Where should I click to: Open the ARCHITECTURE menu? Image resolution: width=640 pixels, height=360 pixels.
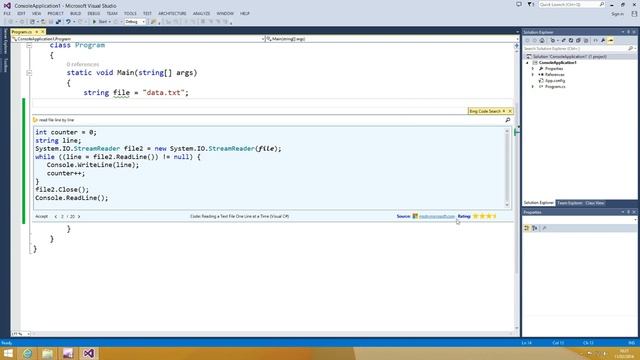[x=172, y=13]
